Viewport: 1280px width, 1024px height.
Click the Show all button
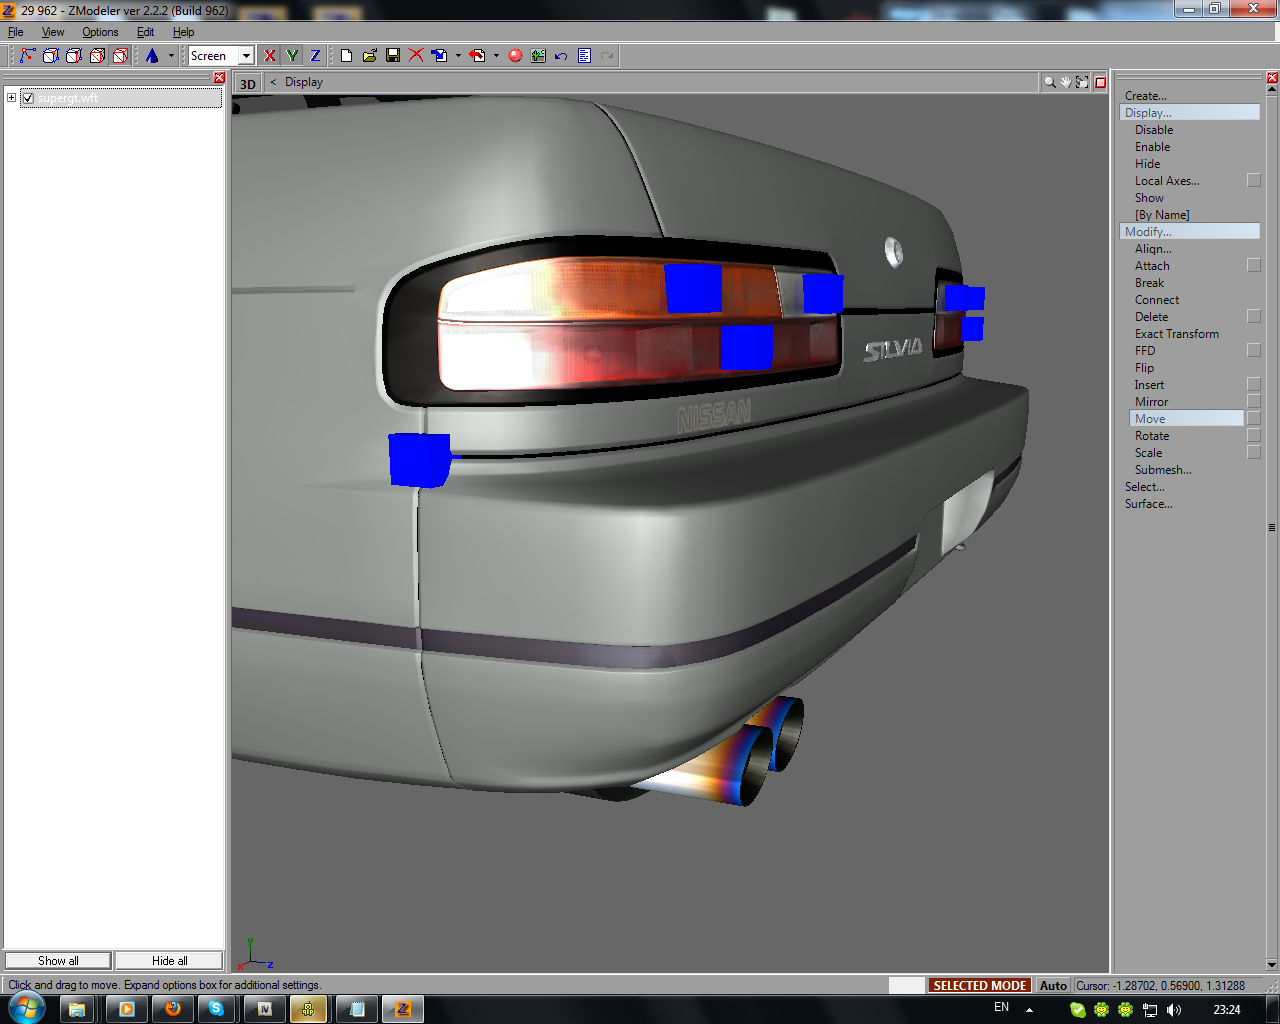(58, 961)
